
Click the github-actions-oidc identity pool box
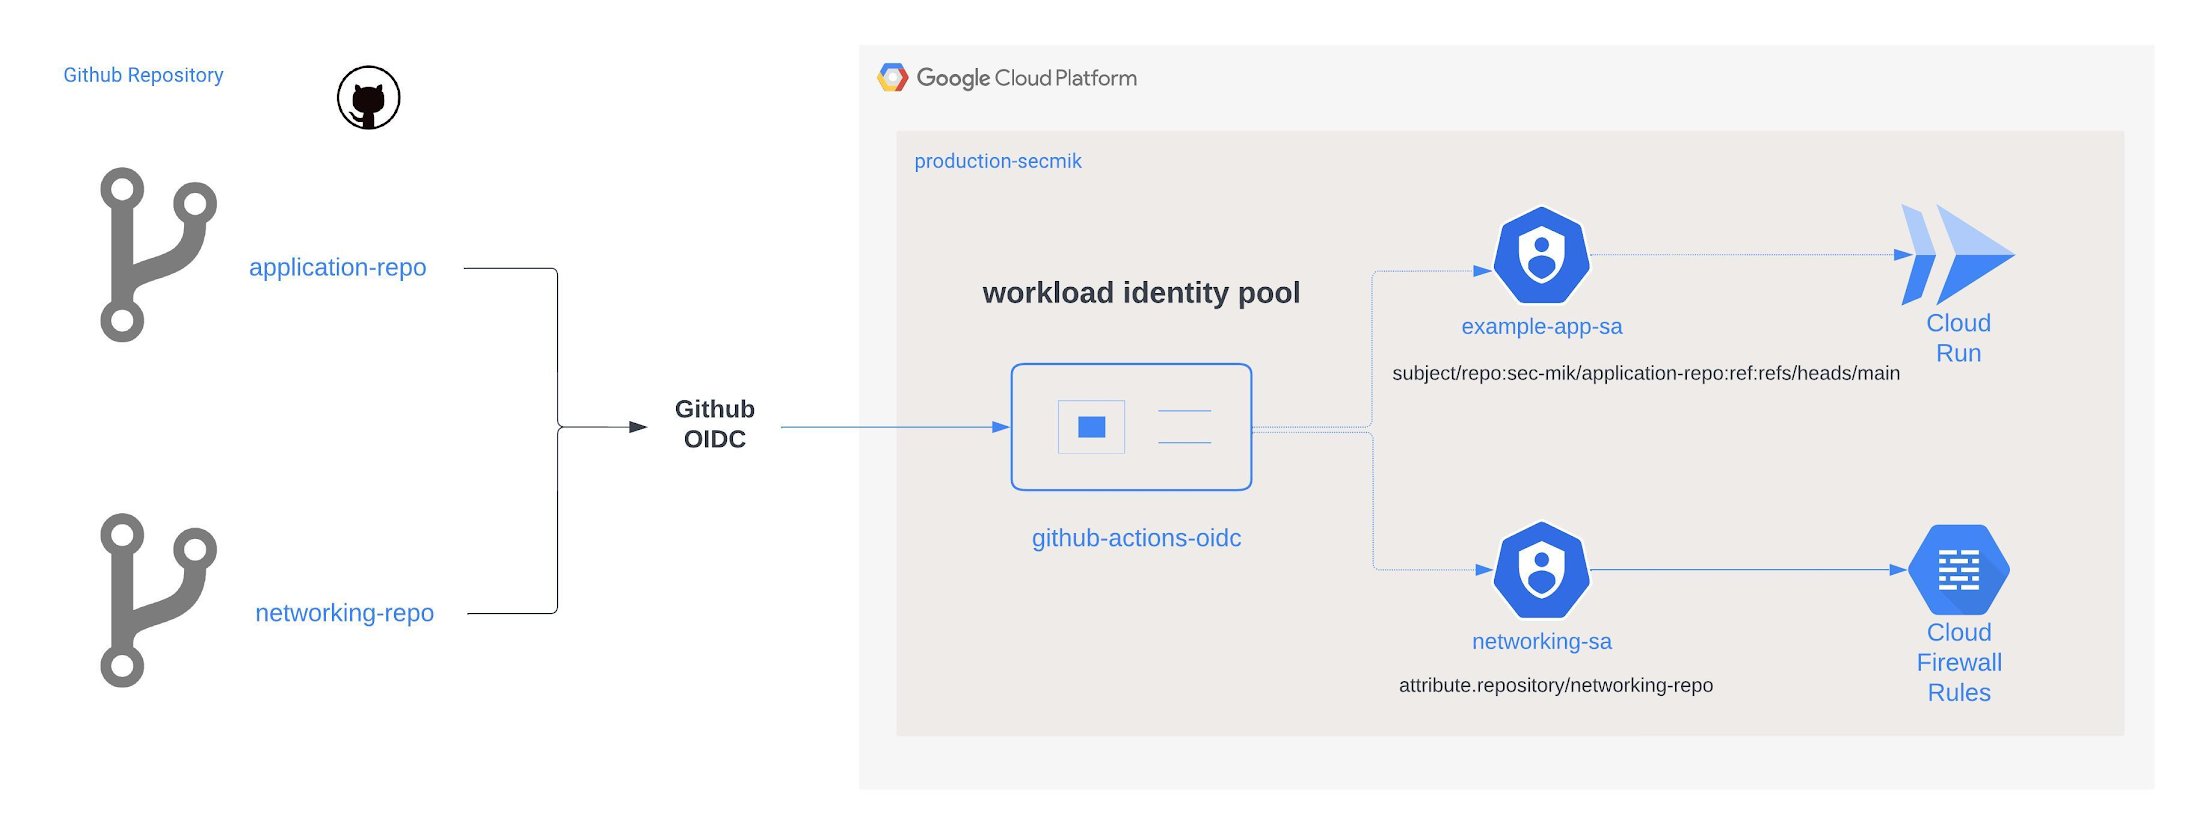pyautogui.click(x=1131, y=427)
